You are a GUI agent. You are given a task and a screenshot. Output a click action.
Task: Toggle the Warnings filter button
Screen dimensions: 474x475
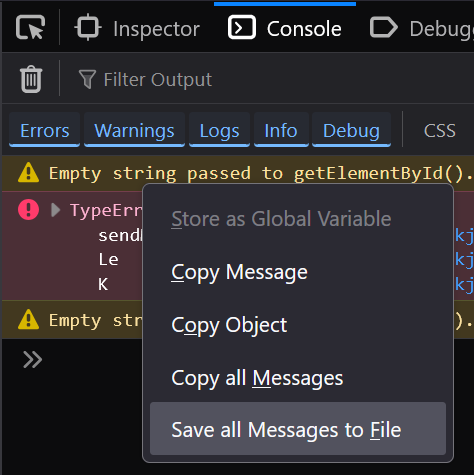point(134,130)
